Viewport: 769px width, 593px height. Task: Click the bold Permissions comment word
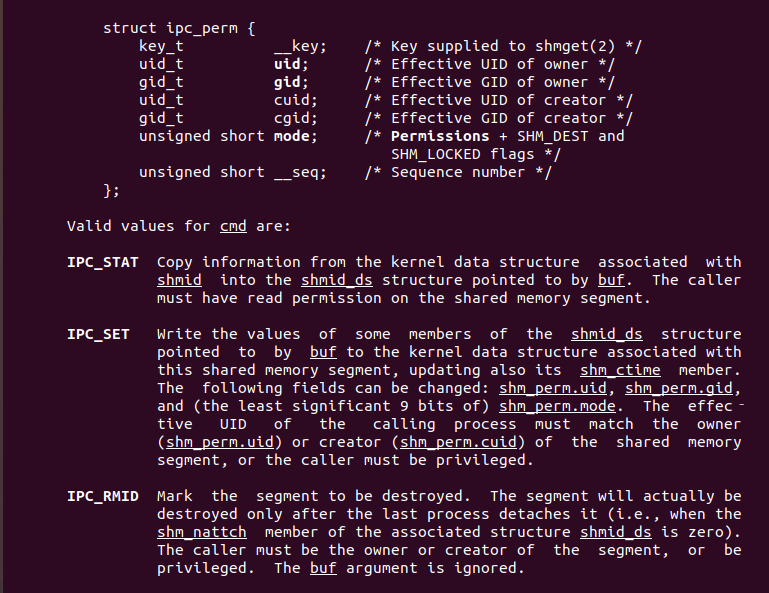[440, 136]
